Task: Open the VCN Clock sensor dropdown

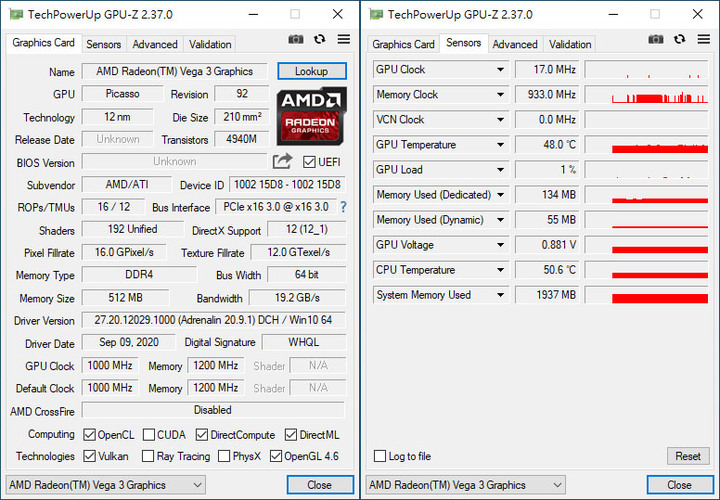Action: (501, 120)
